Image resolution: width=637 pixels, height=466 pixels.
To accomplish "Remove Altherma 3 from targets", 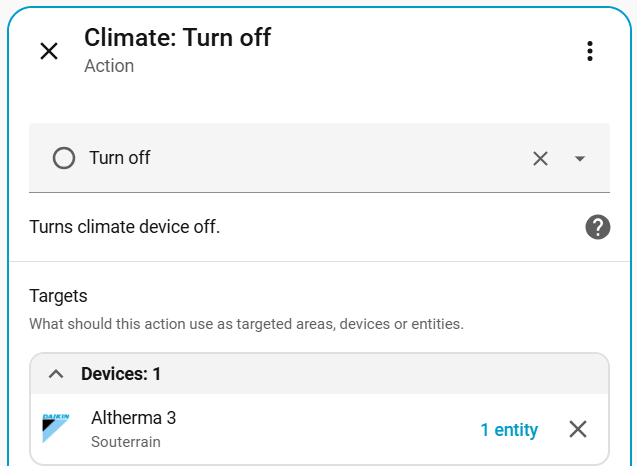I will pyautogui.click(x=578, y=430).
